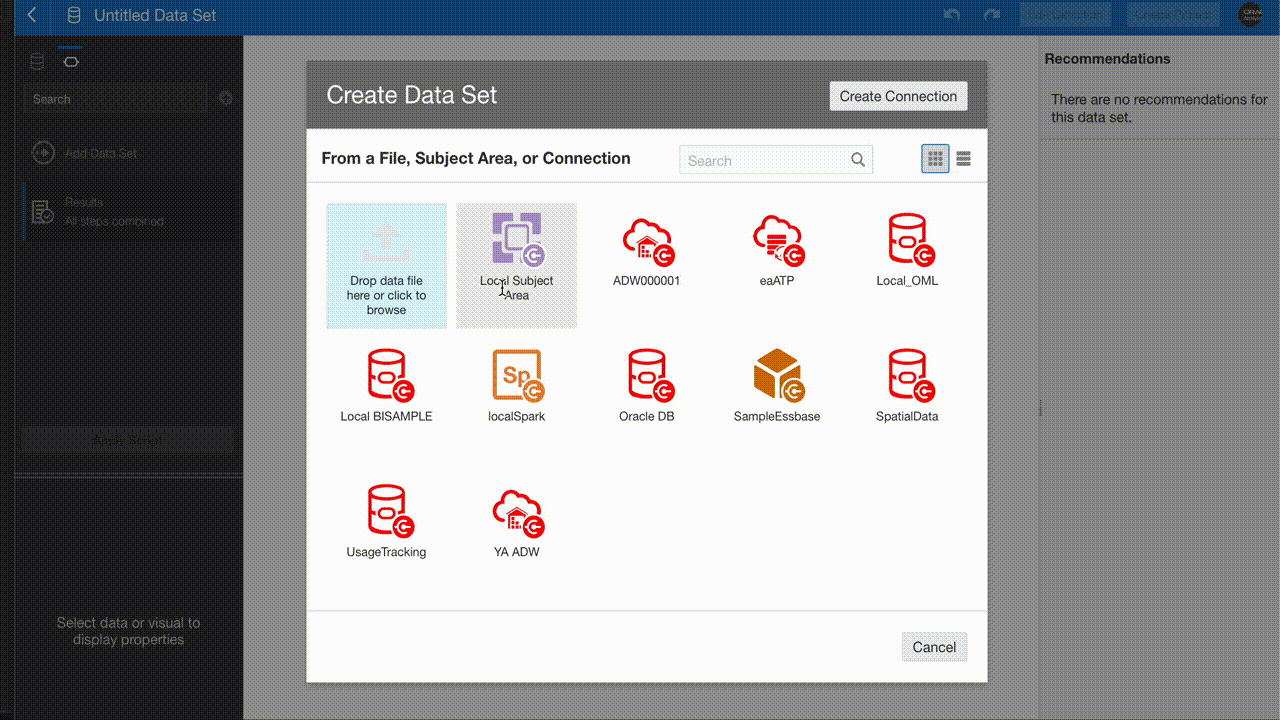Switch to list view of connections

pos(963,159)
